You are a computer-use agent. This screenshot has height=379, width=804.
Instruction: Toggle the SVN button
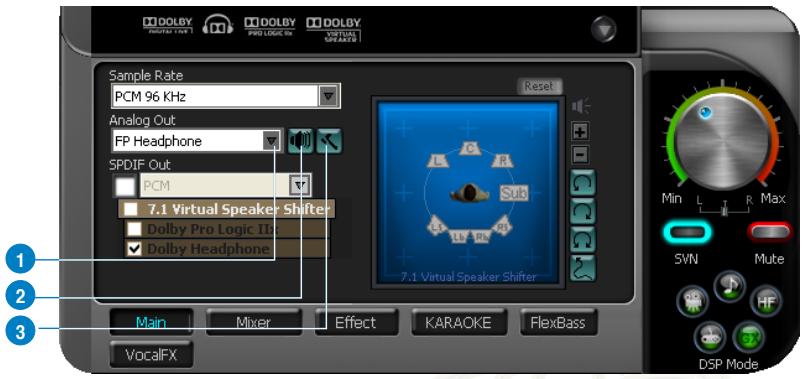(687, 233)
